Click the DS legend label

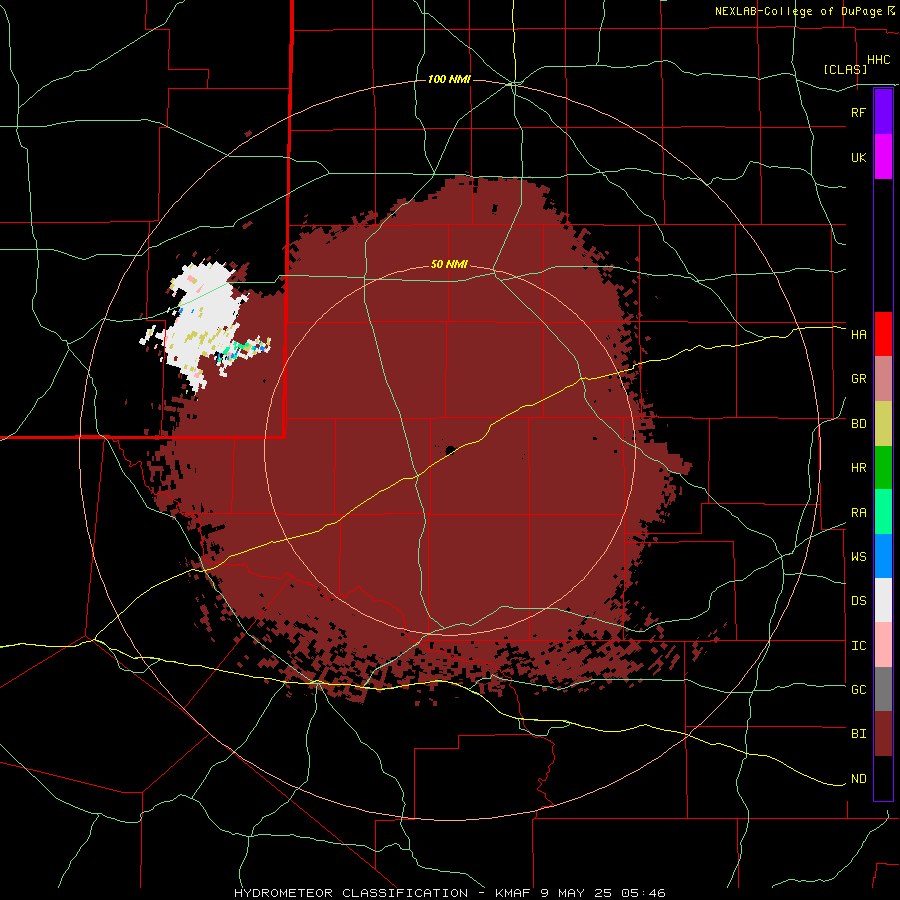(x=858, y=601)
